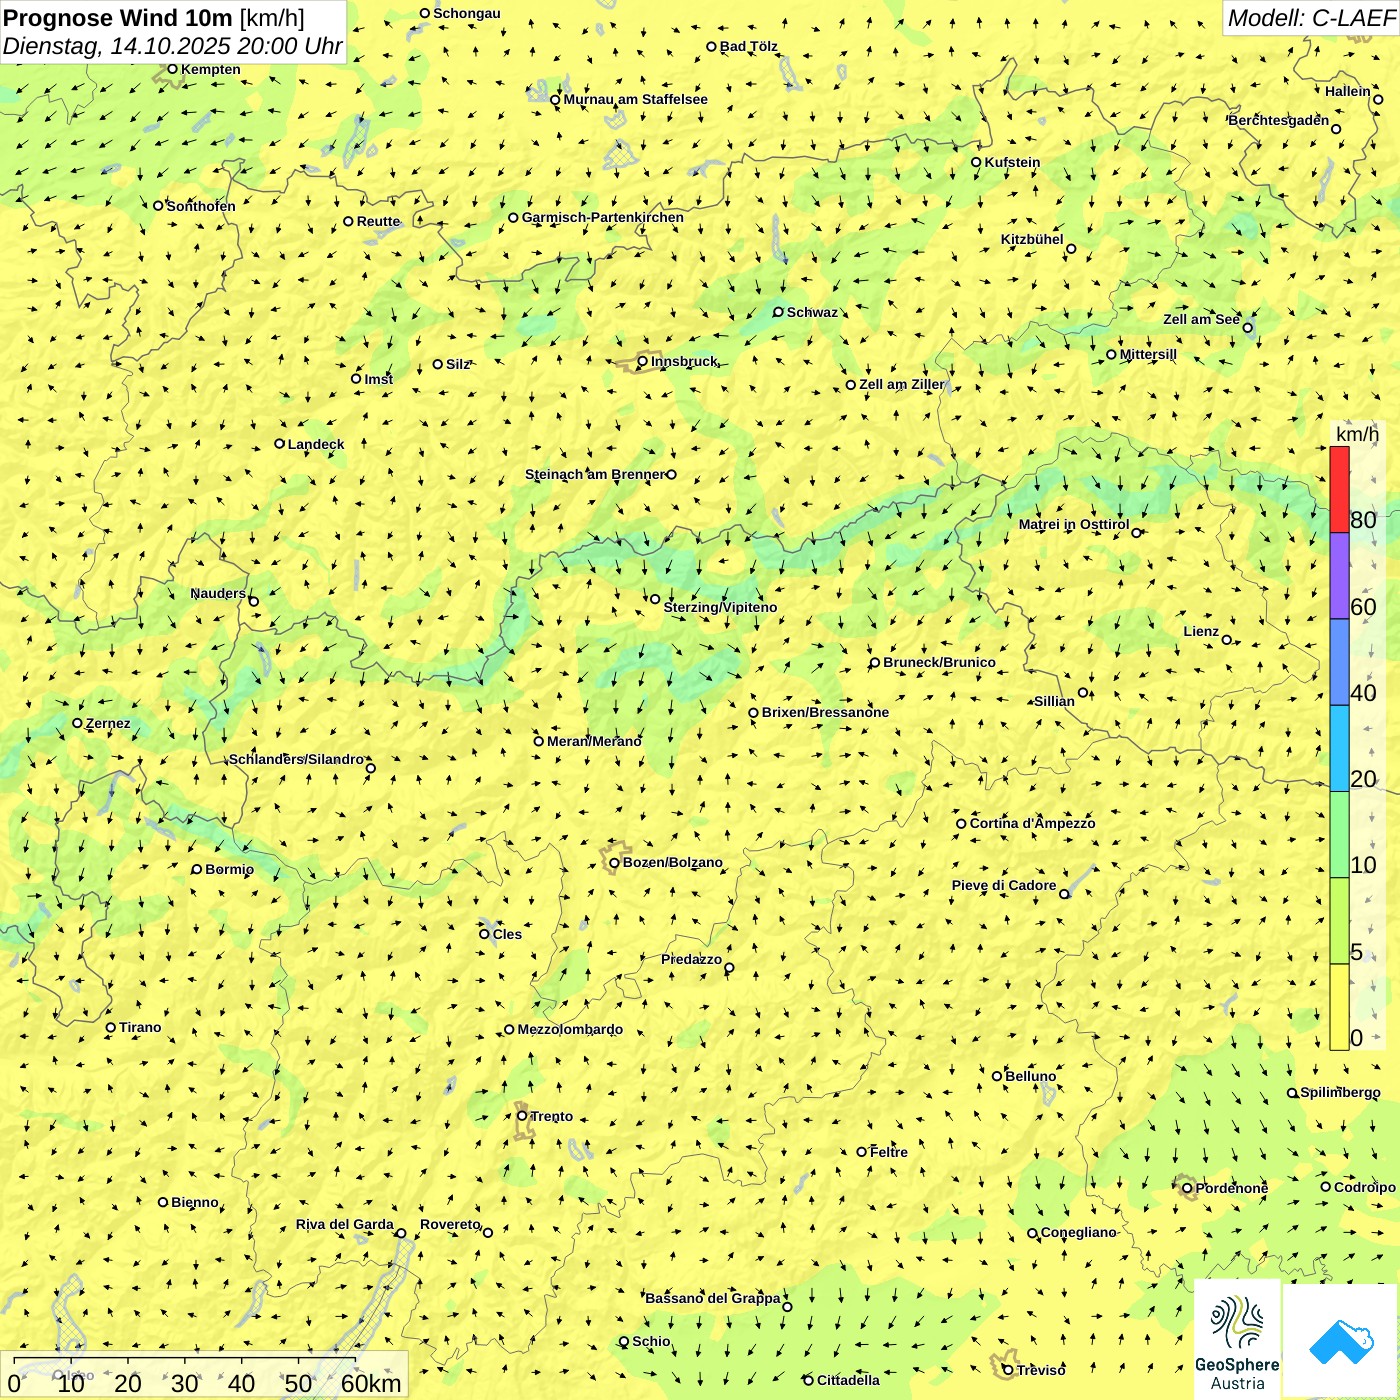Select the red 80+ km/h legend color
Screen dimensions: 1400x1400
click(1339, 490)
